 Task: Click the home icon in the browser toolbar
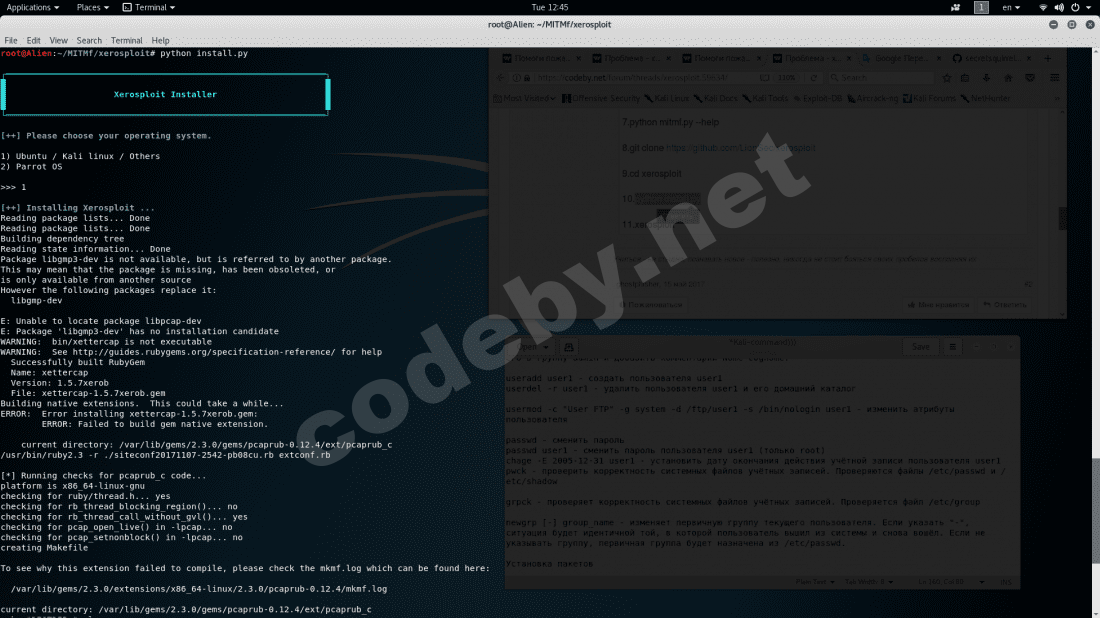tap(1008, 78)
